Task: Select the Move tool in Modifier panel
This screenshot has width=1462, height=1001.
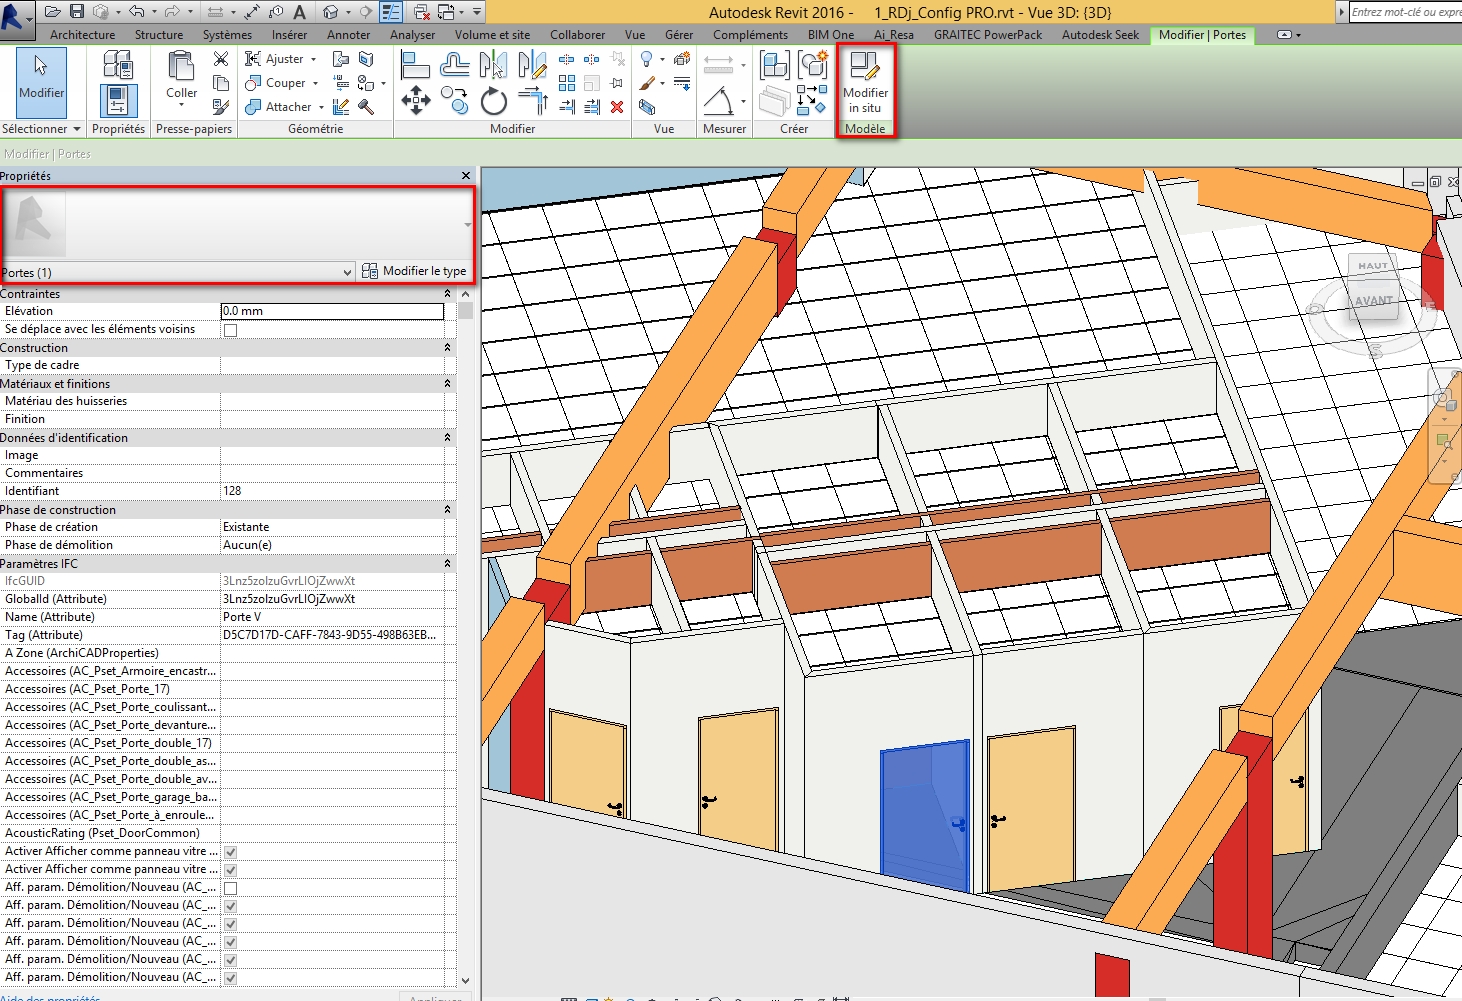Action: [416, 100]
